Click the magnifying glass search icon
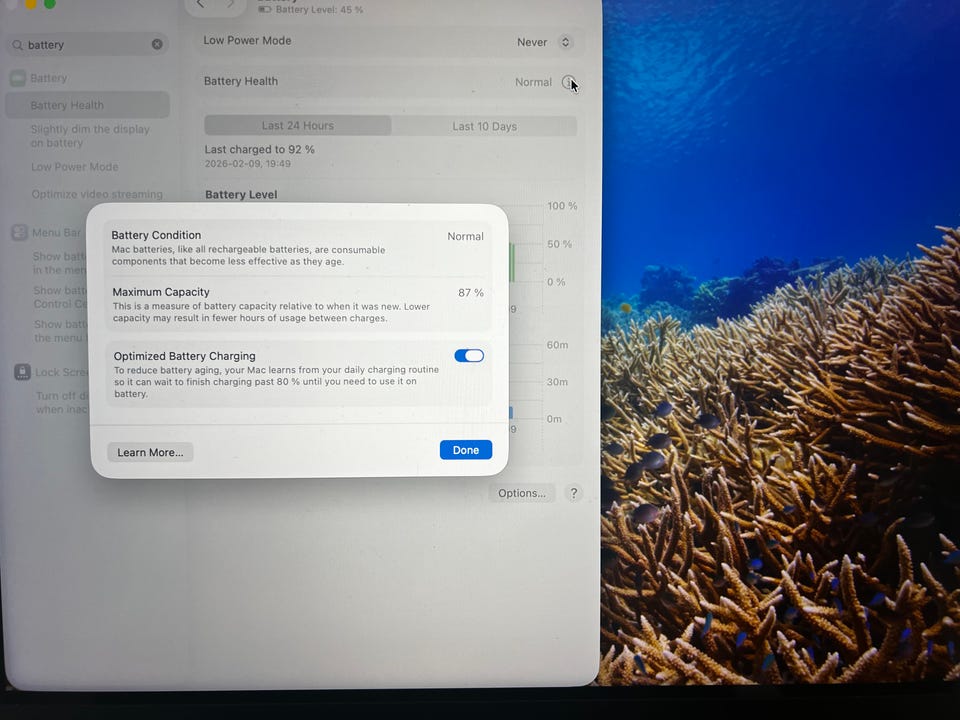Screen dimensions: 960x720 17,45
